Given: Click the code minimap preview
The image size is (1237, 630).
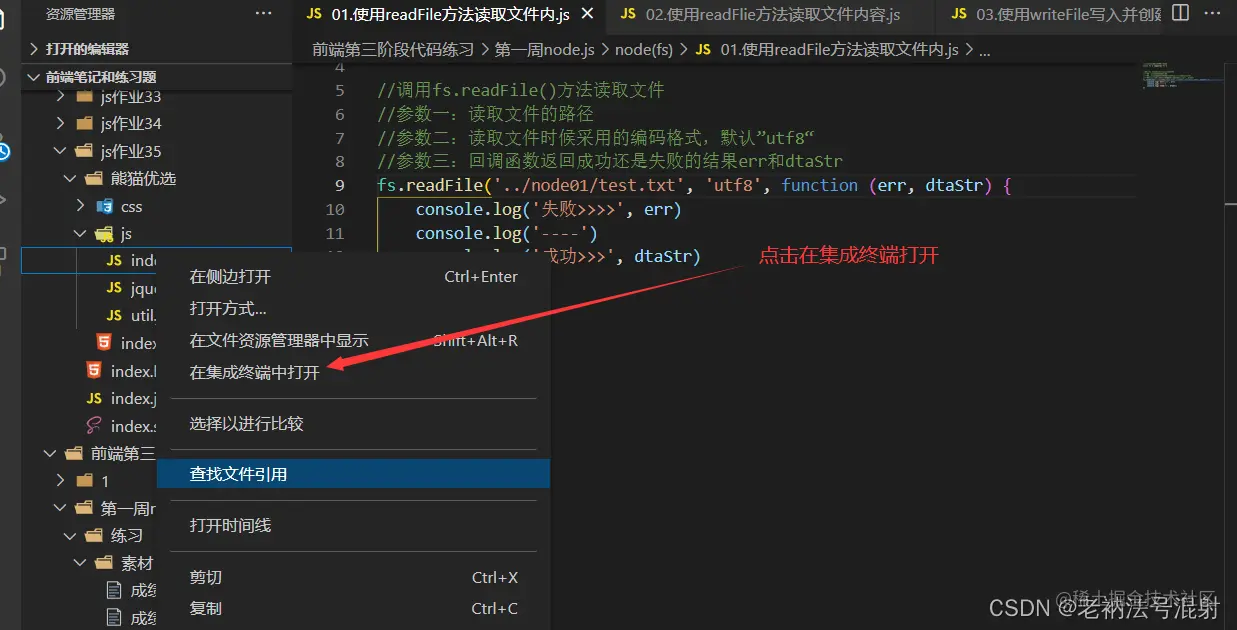Looking at the screenshot, I should 1182,76.
